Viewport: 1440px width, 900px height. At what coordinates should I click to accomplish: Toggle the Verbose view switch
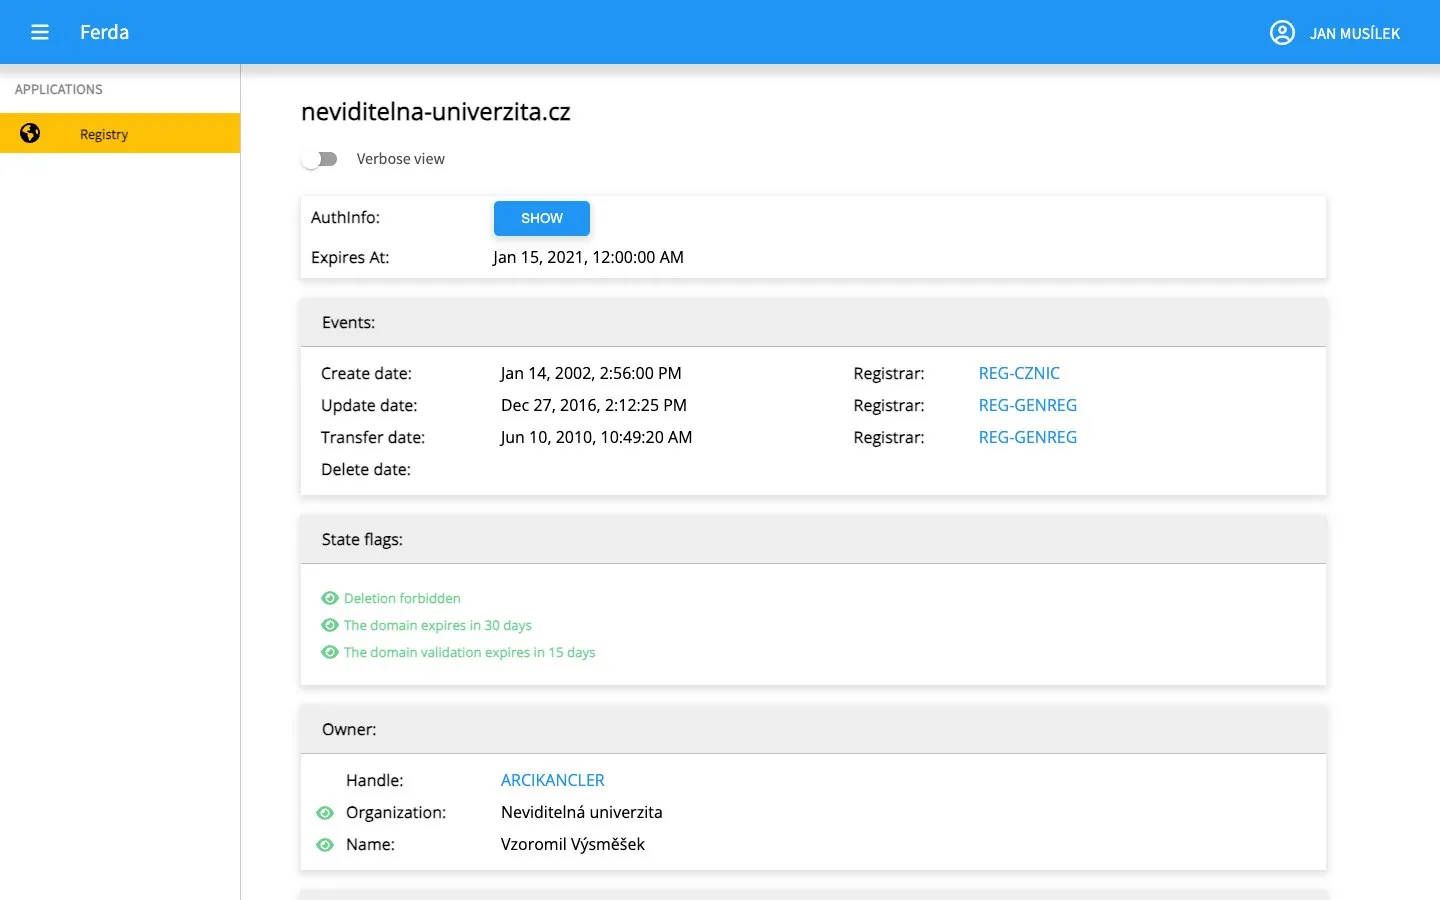[x=320, y=159]
